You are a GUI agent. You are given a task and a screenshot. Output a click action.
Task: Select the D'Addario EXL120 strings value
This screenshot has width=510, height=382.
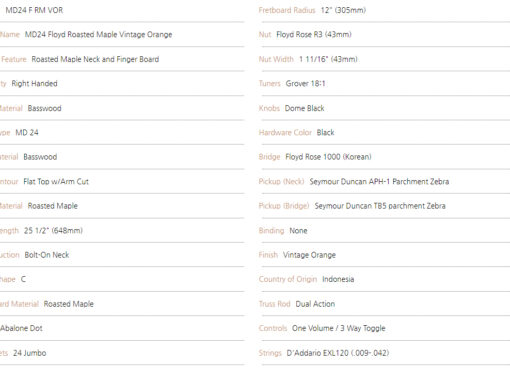point(338,353)
